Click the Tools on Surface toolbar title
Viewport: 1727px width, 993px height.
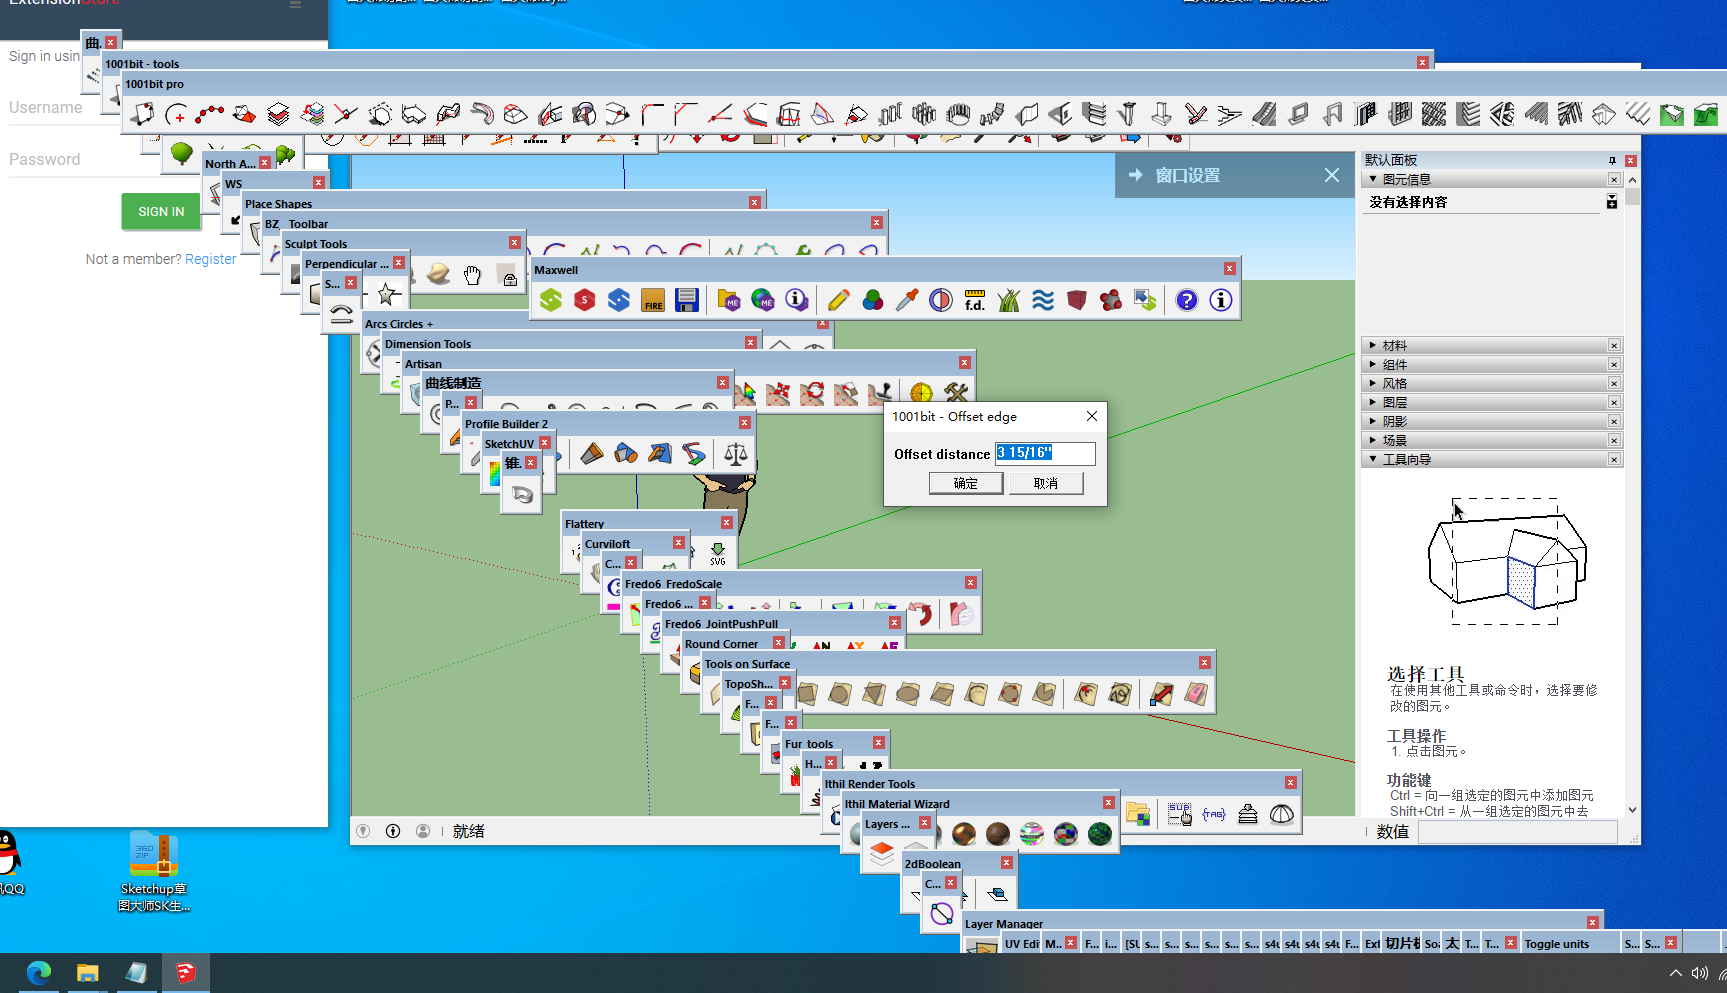747,664
